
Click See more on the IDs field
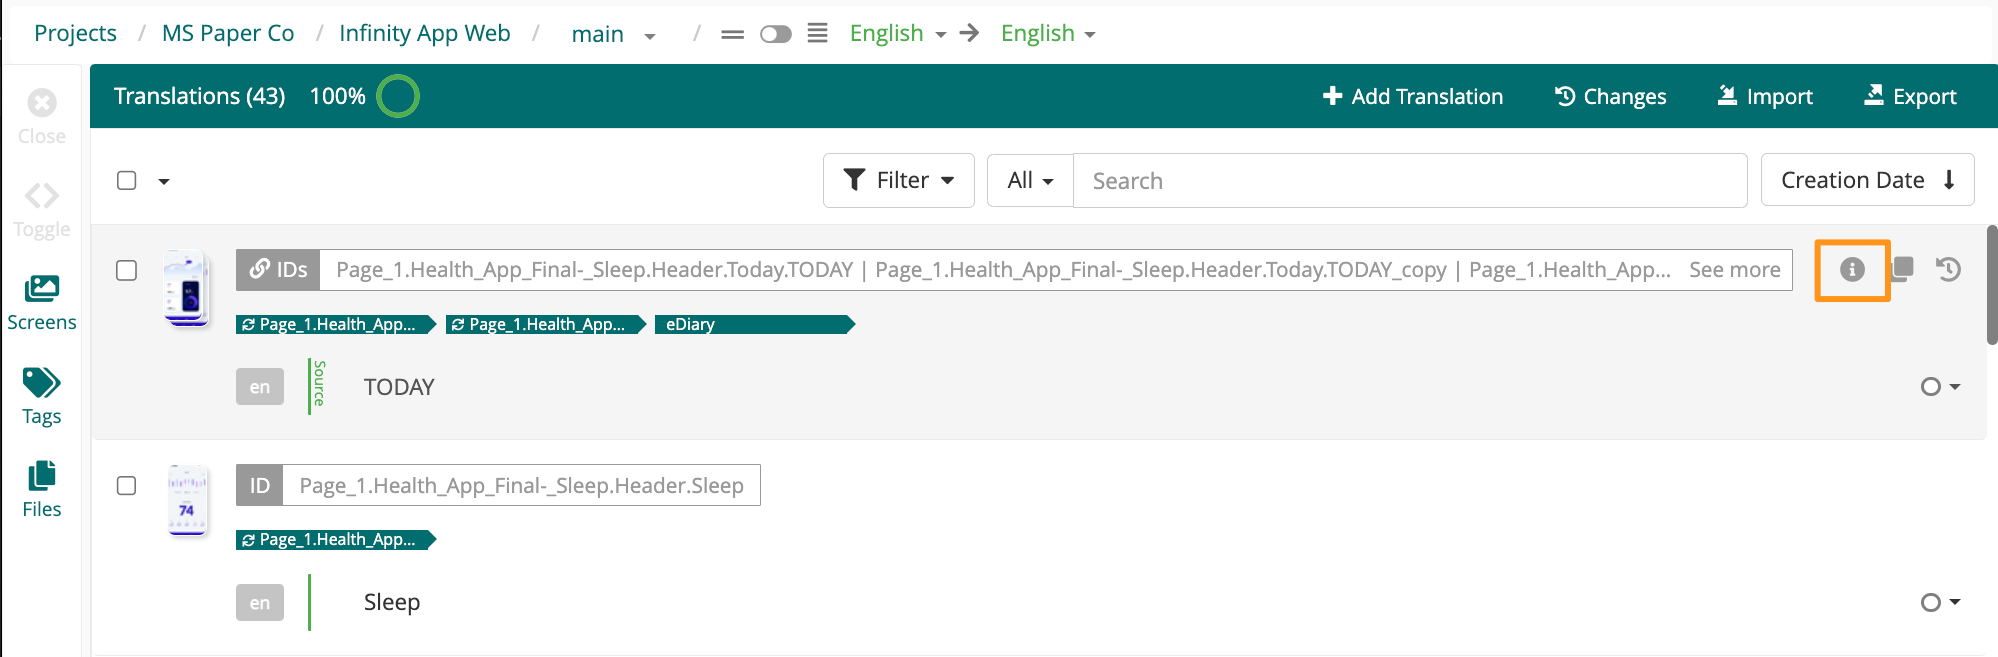(1735, 270)
